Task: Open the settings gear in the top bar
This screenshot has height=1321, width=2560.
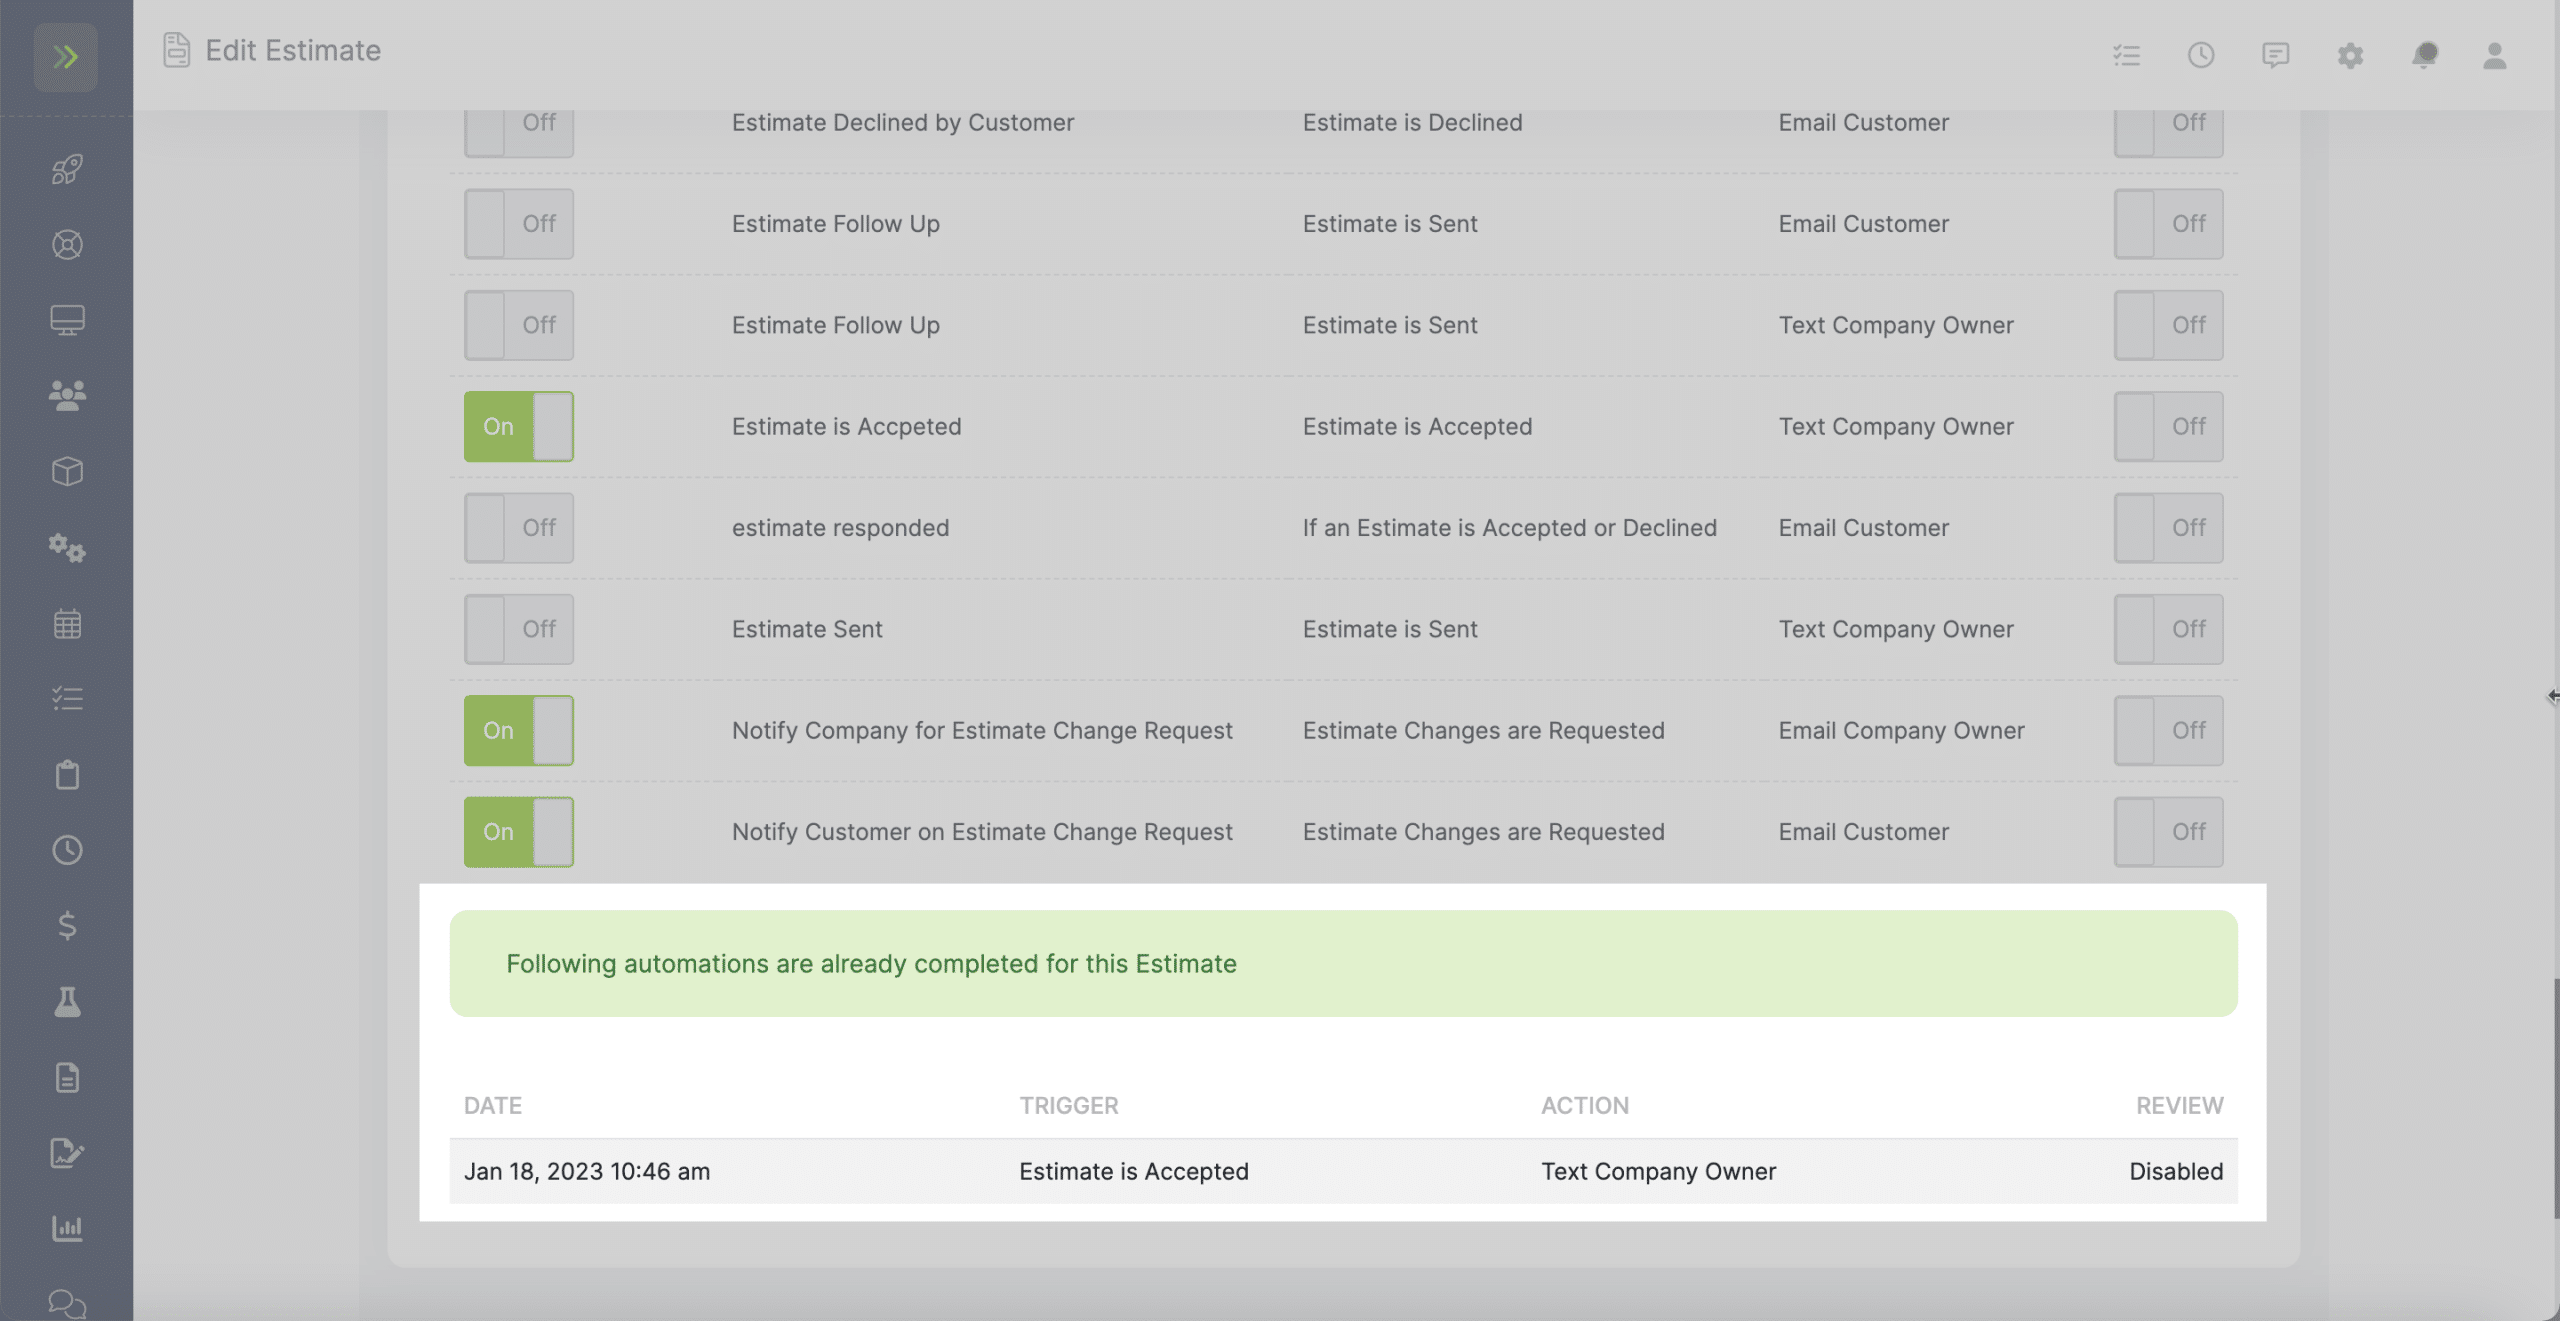Action: 2350,55
